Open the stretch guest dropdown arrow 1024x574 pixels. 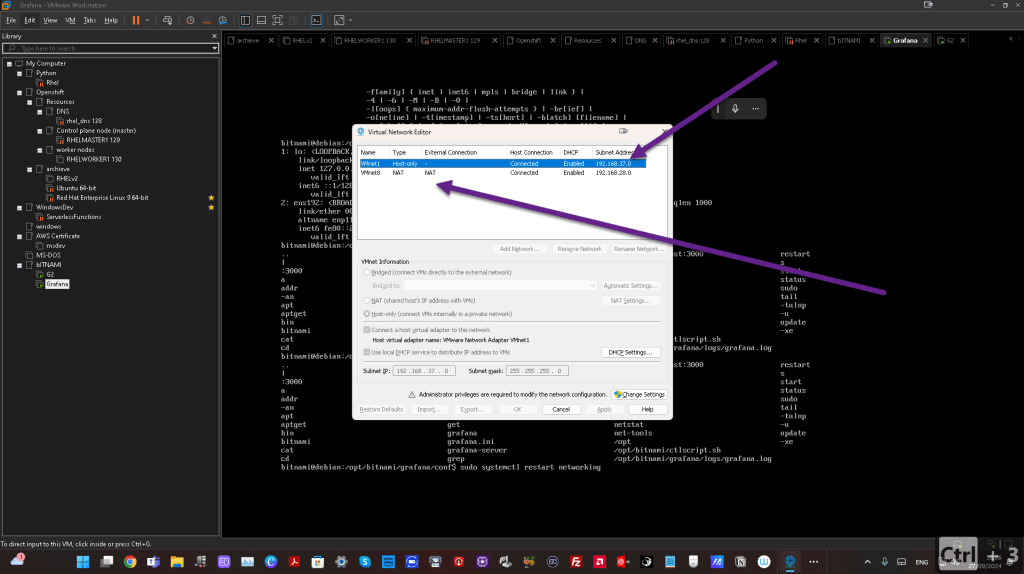tap(351, 20)
